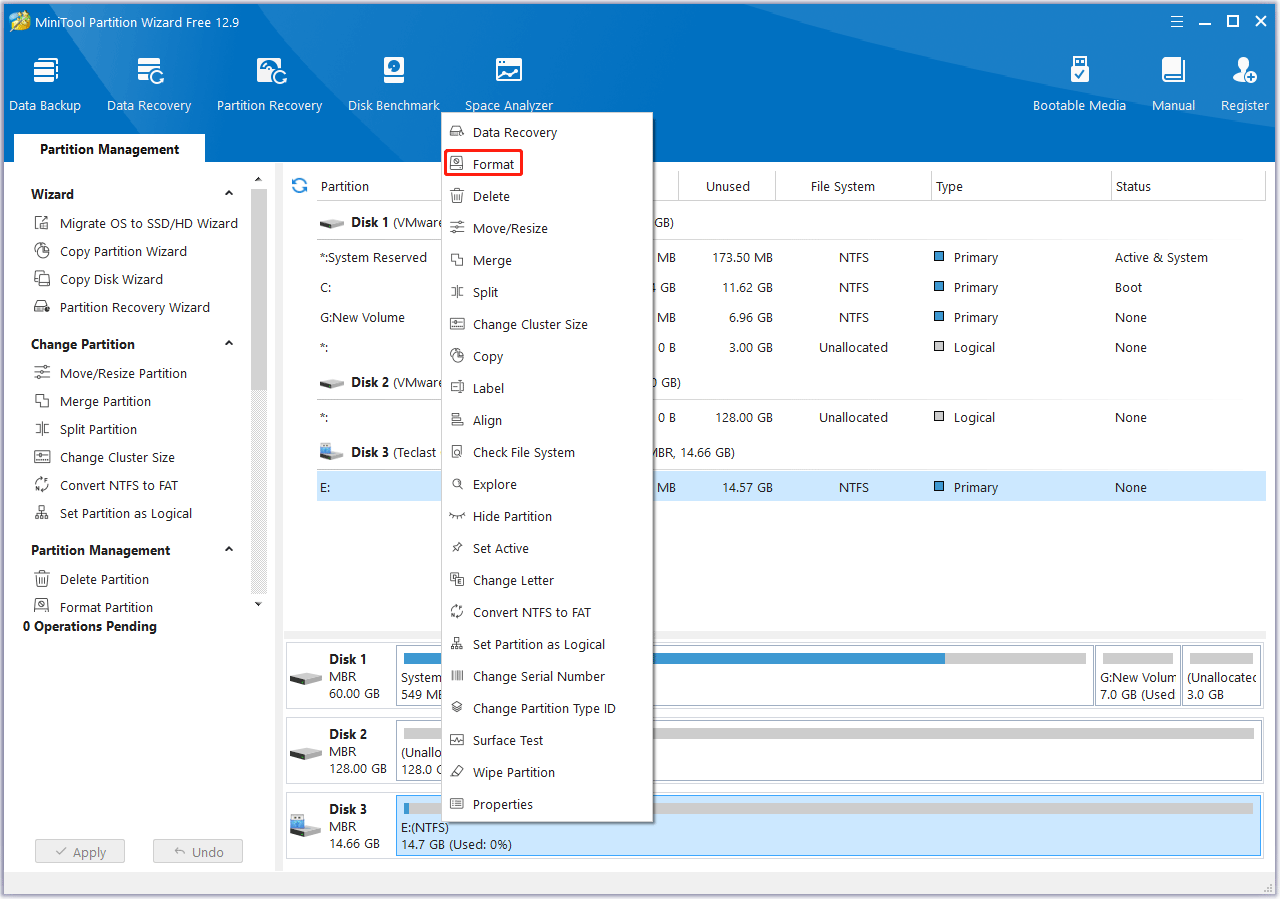Collapse the Change Partition section
The height and width of the screenshot is (899, 1280).
click(229, 344)
